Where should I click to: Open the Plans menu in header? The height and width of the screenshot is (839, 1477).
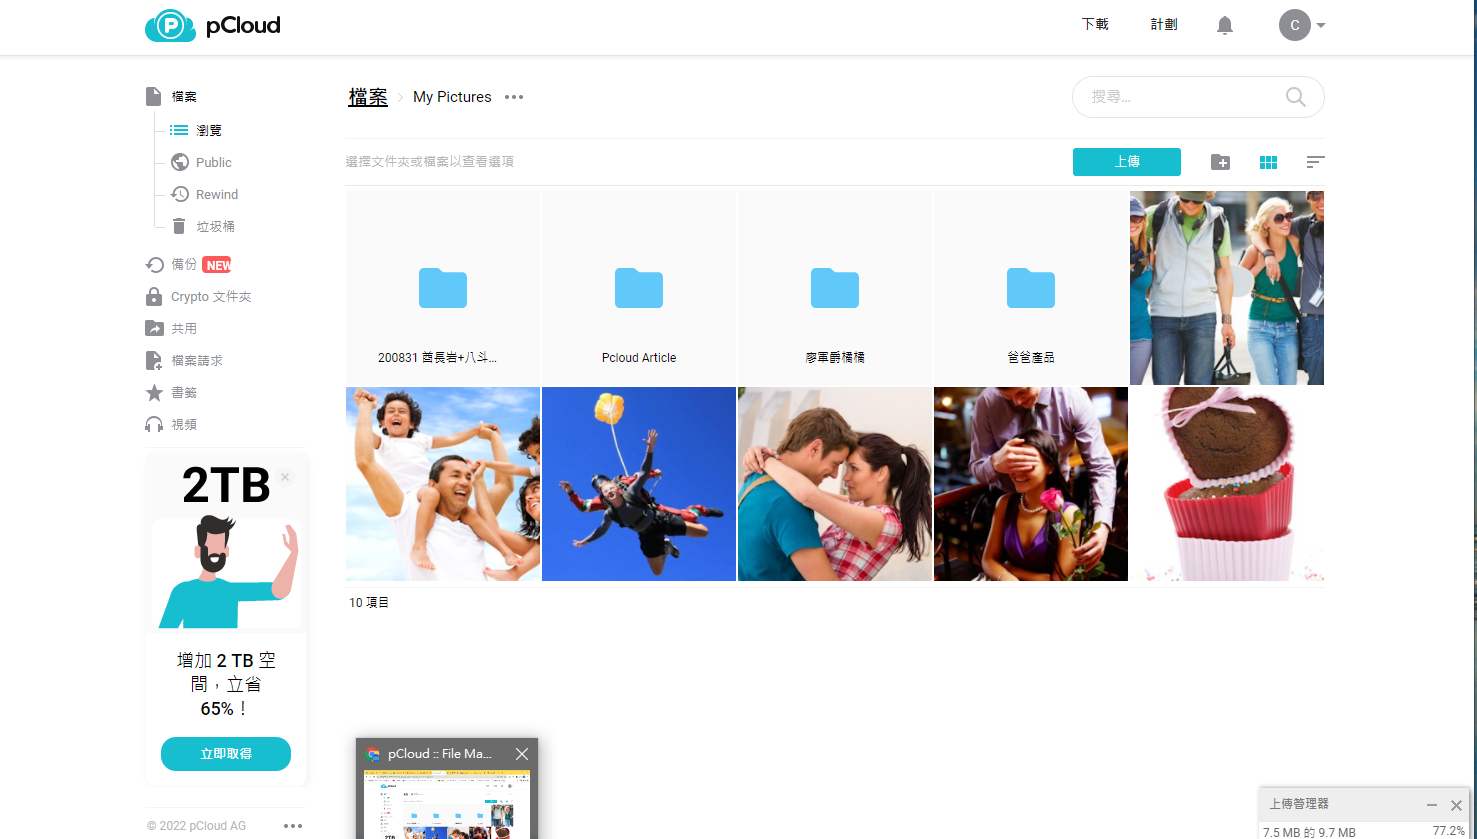coord(1163,24)
